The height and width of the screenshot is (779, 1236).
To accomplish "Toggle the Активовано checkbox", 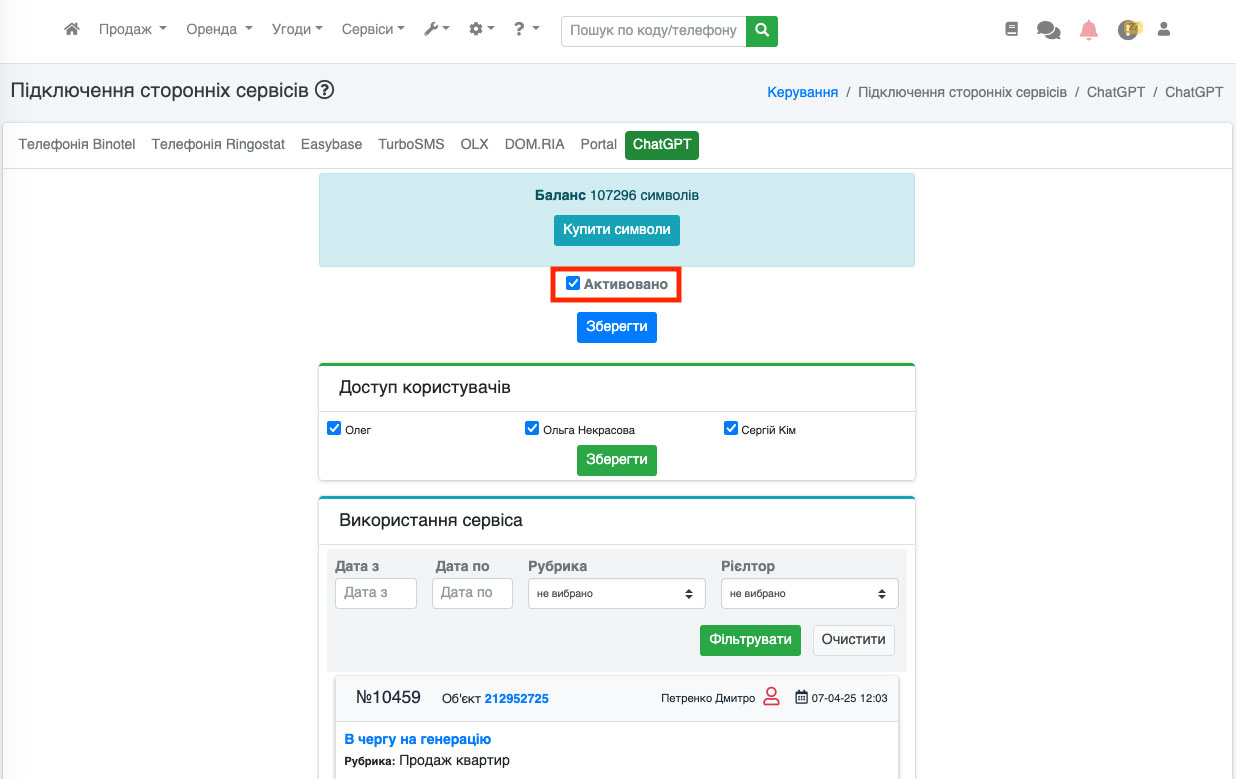I will tap(573, 284).
